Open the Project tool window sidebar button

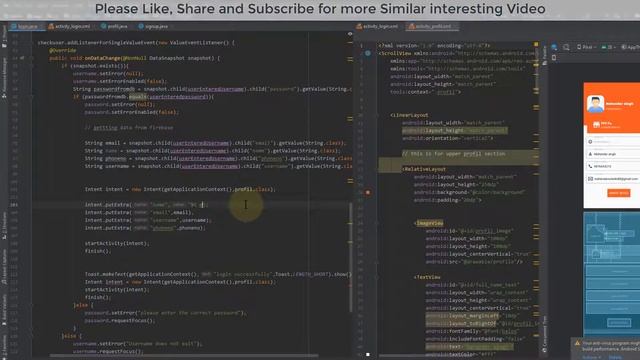[4, 36]
